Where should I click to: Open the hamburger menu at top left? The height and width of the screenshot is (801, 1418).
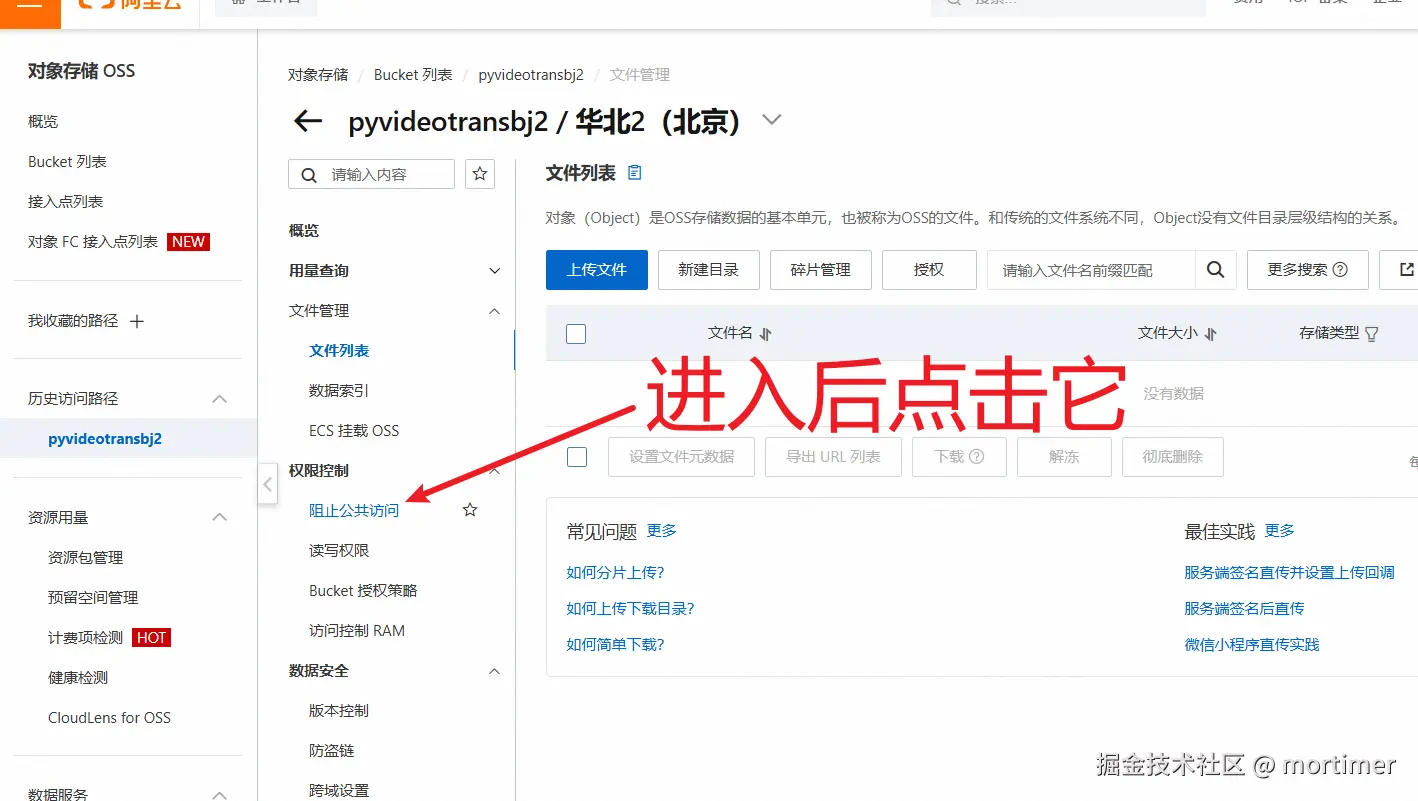point(30,5)
